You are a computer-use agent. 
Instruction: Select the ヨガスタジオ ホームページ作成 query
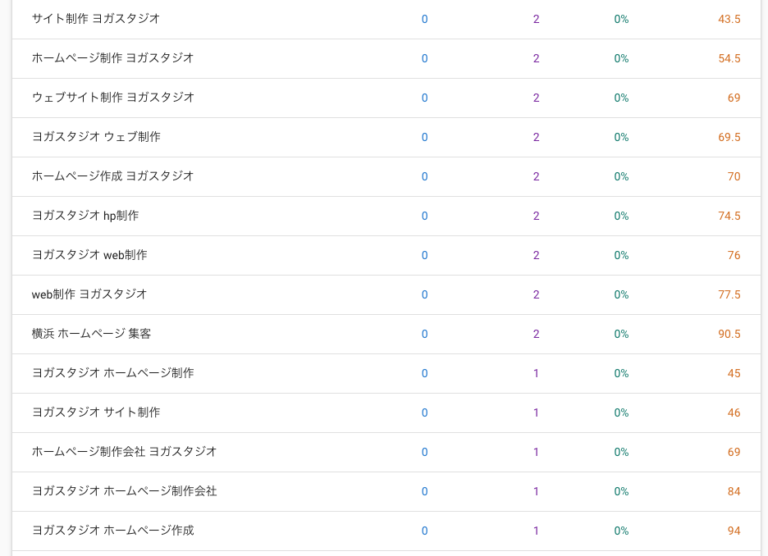pos(113,530)
